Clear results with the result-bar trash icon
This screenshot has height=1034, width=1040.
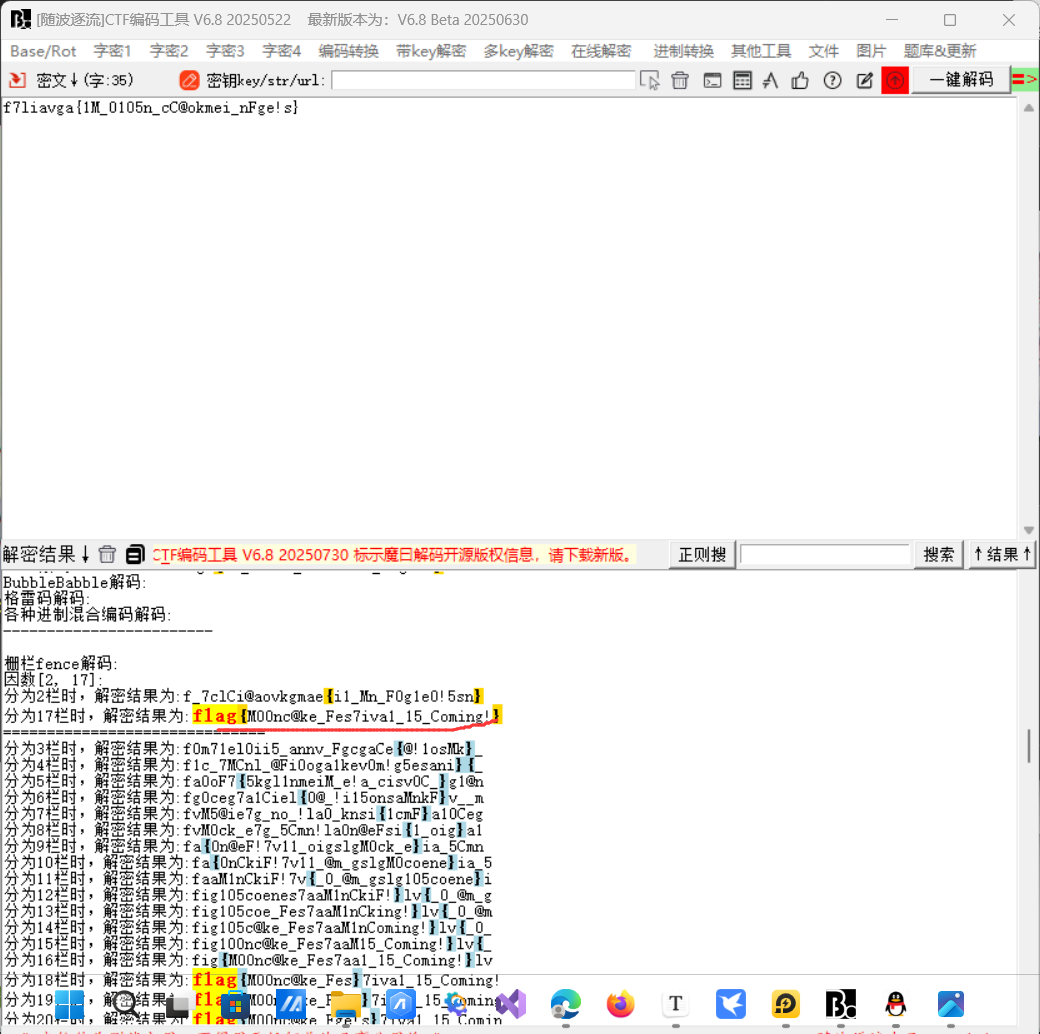pyautogui.click(x=107, y=553)
